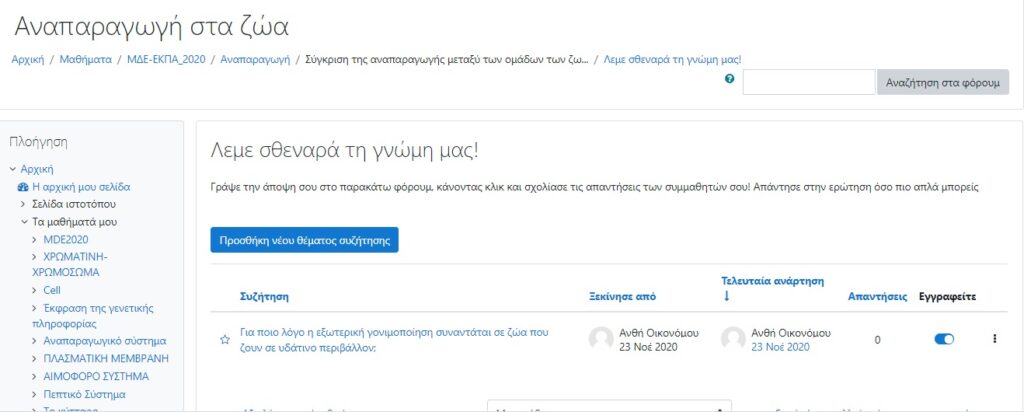The width and height of the screenshot is (1024, 412).
Task: Sort discussions by the Απαντήσεις column
Action: click(877, 297)
